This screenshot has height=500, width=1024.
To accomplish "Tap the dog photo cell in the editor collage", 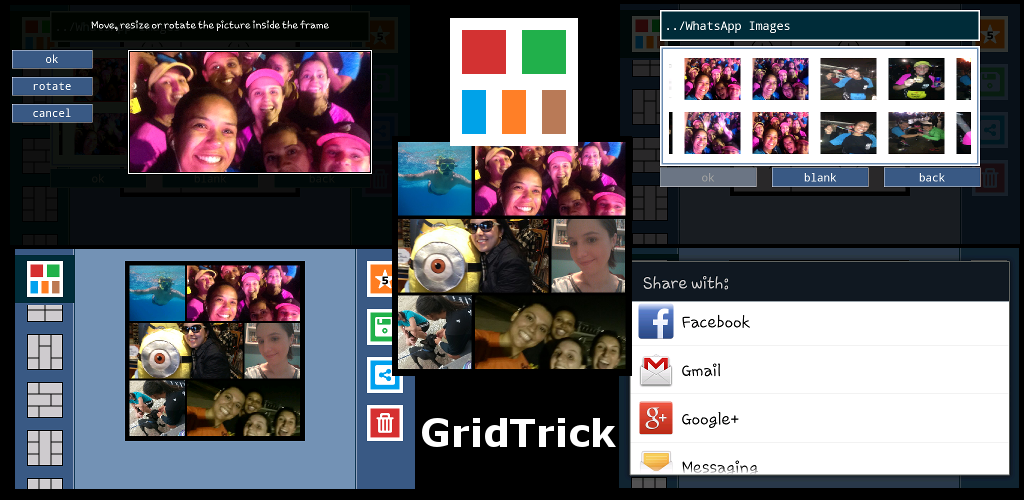I will [x=157, y=408].
